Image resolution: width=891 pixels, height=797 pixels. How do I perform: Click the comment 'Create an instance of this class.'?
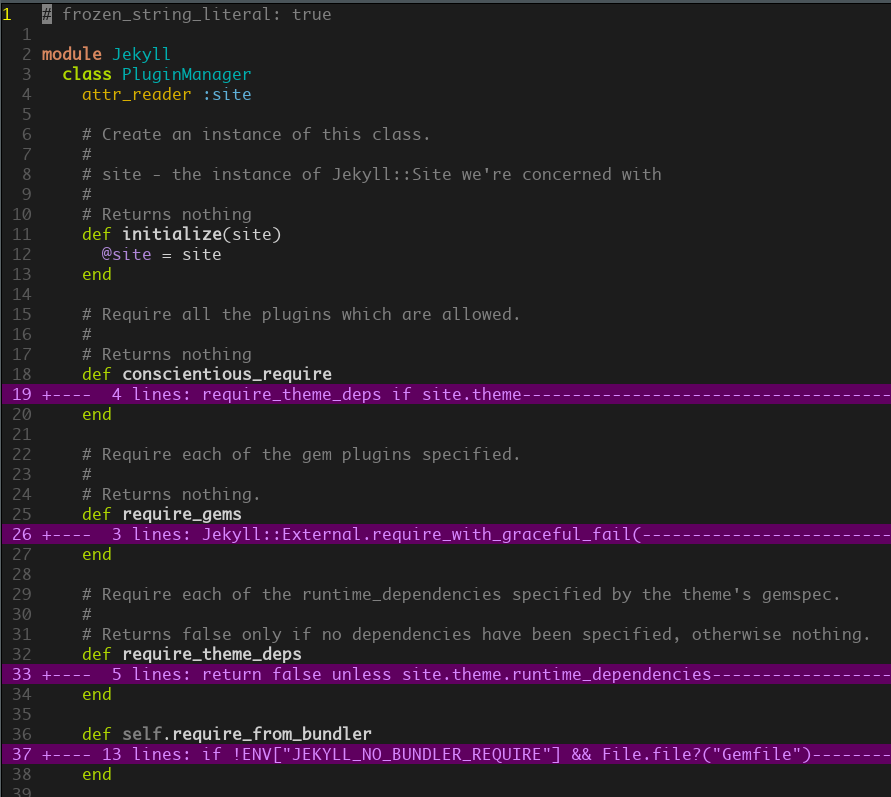(266, 134)
